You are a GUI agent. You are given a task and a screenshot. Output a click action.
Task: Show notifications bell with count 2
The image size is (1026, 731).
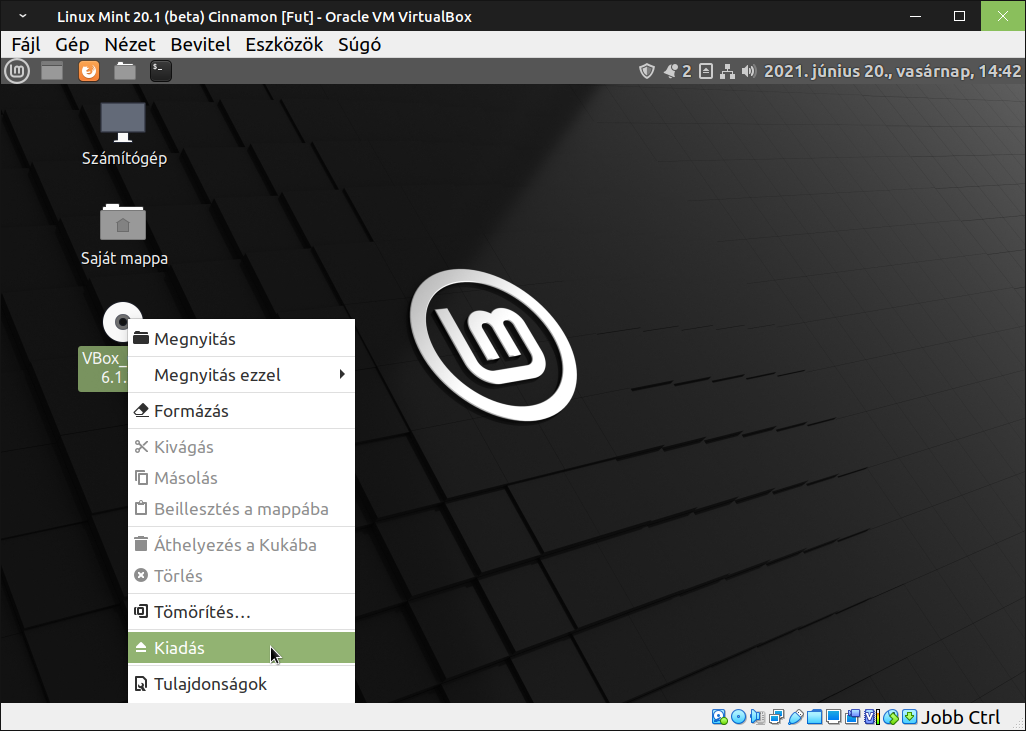click(x=677, y=71)
